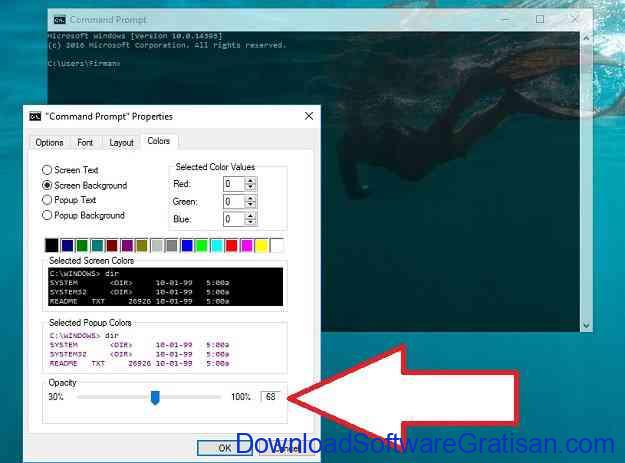Close the Command Prompt Properties dialog
This screenshot has height=463, width=625.
point(309,116)
